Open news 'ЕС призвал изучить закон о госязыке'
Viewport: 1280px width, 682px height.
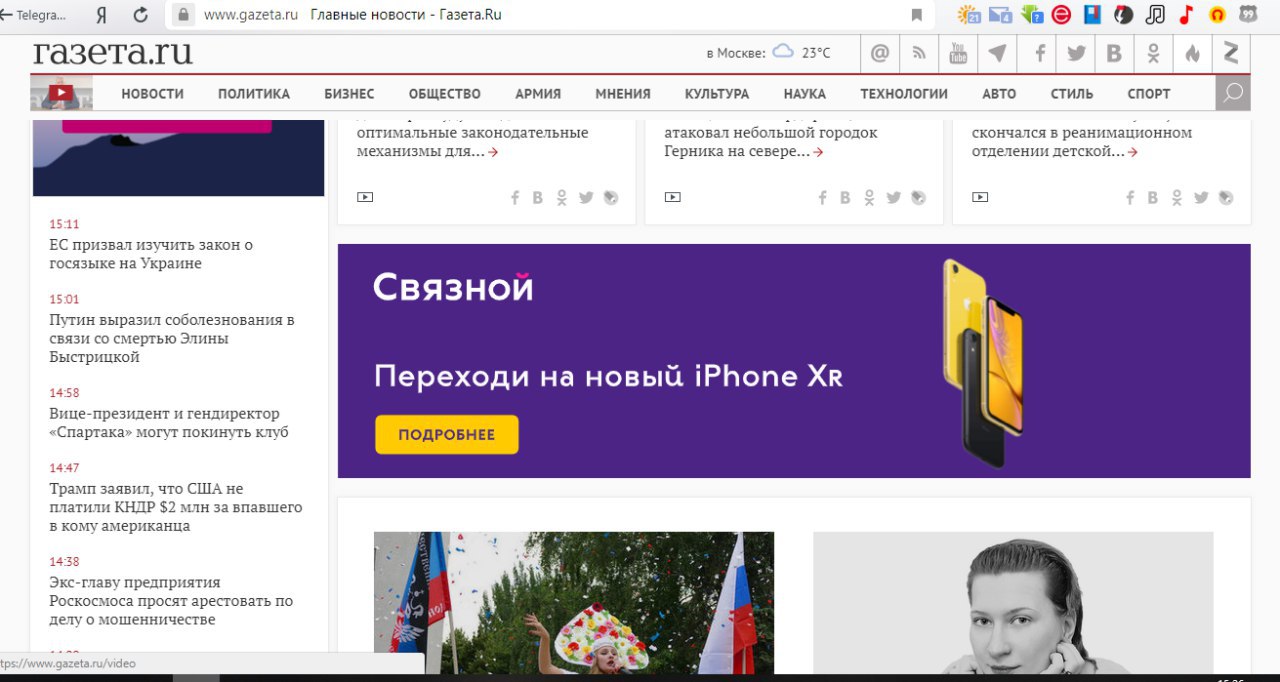151,254
